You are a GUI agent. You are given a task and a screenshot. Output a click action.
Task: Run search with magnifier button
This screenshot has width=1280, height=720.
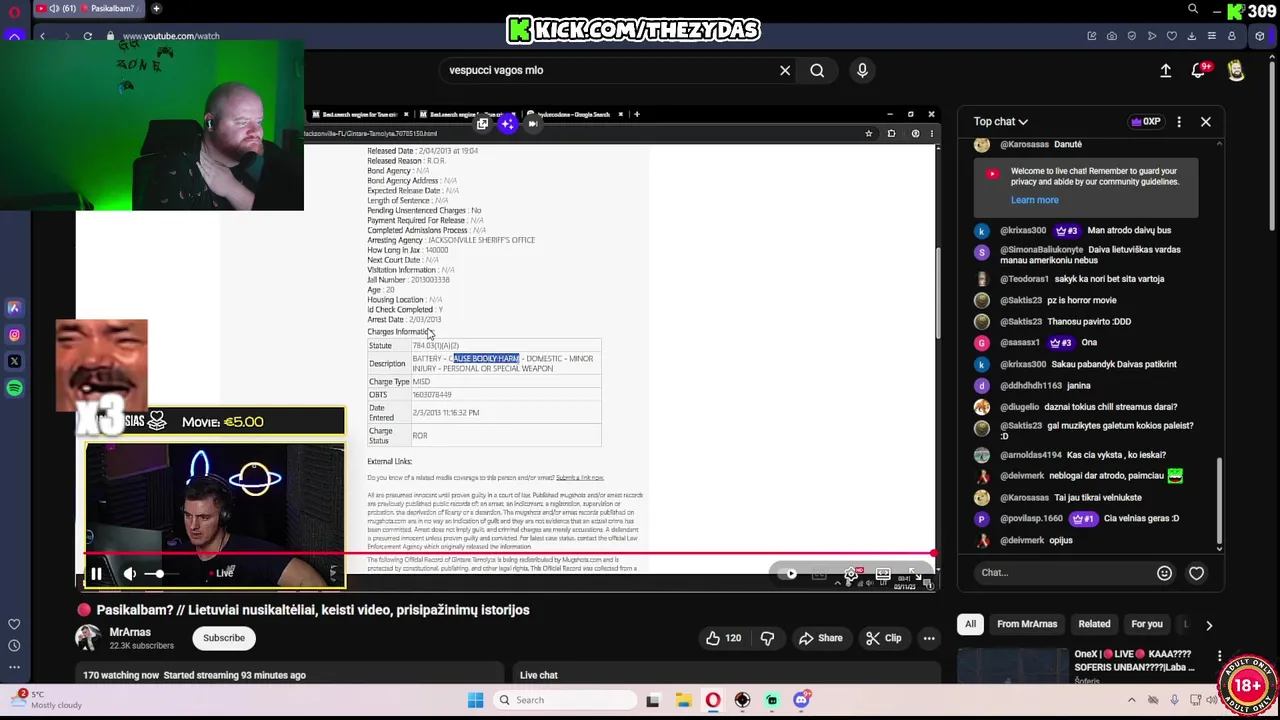[817, 70]
